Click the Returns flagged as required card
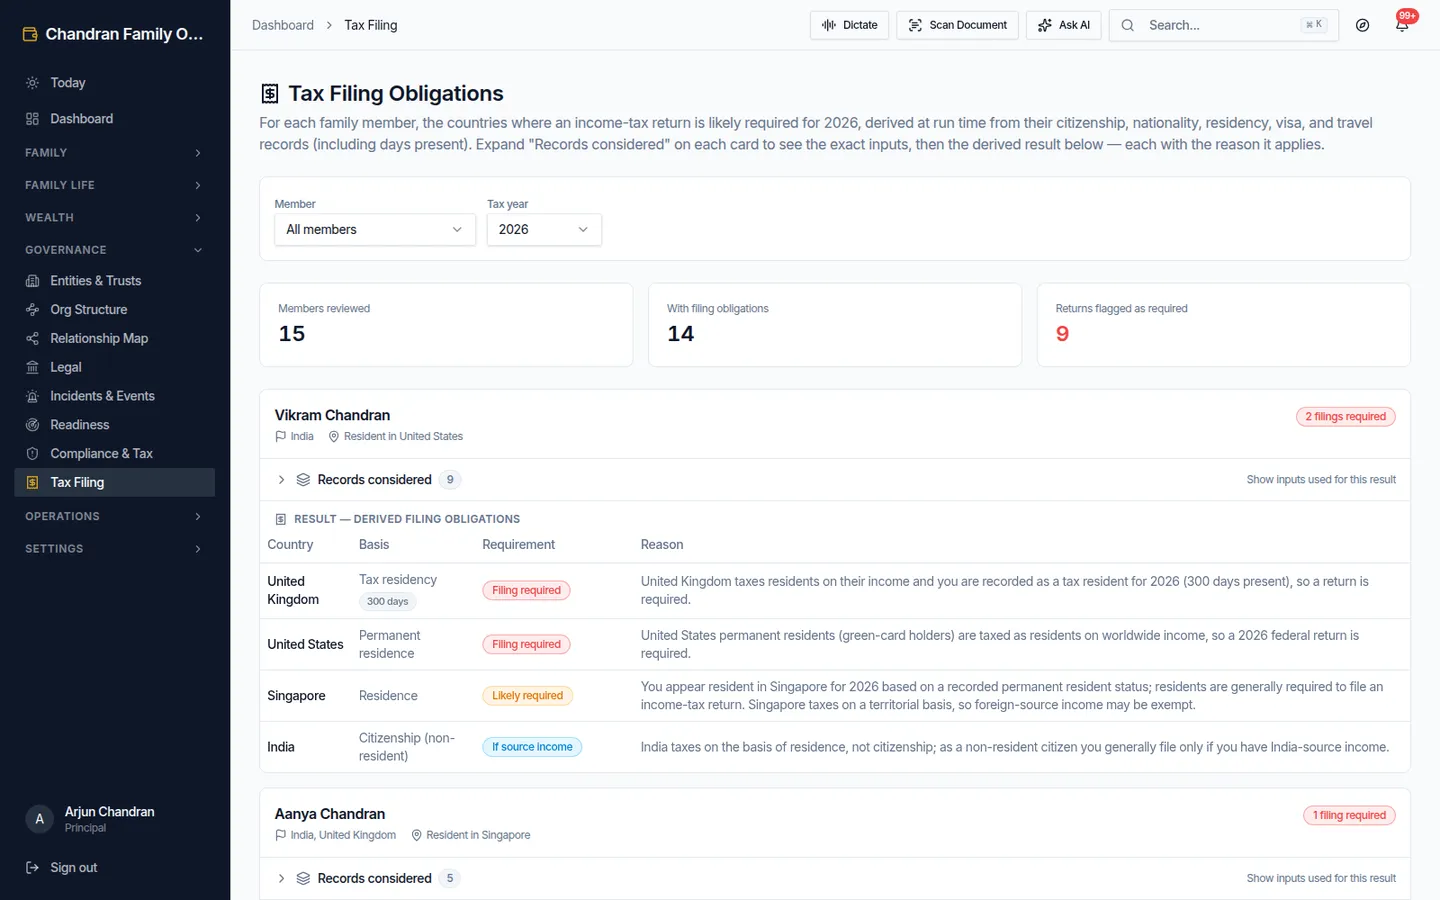The height and width of the screenshot is (900, 1440). [1223, 325]
